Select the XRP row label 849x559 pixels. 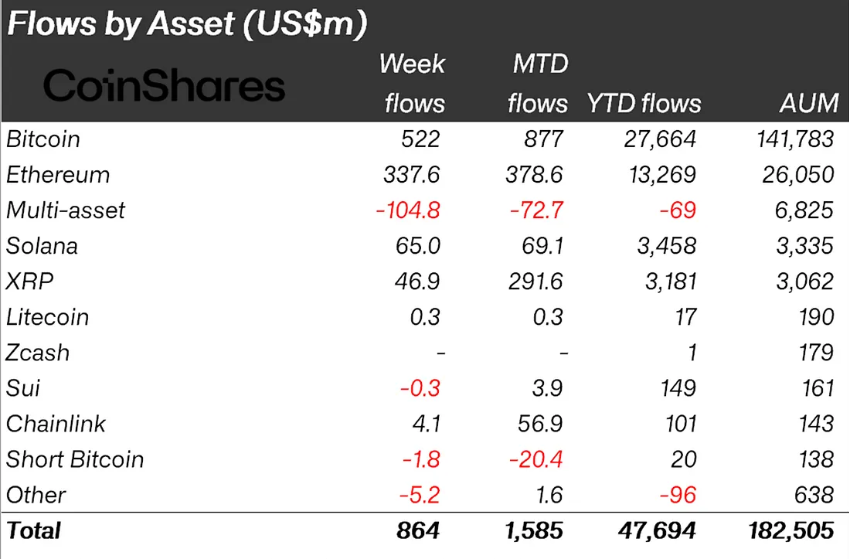click(29, 281)
